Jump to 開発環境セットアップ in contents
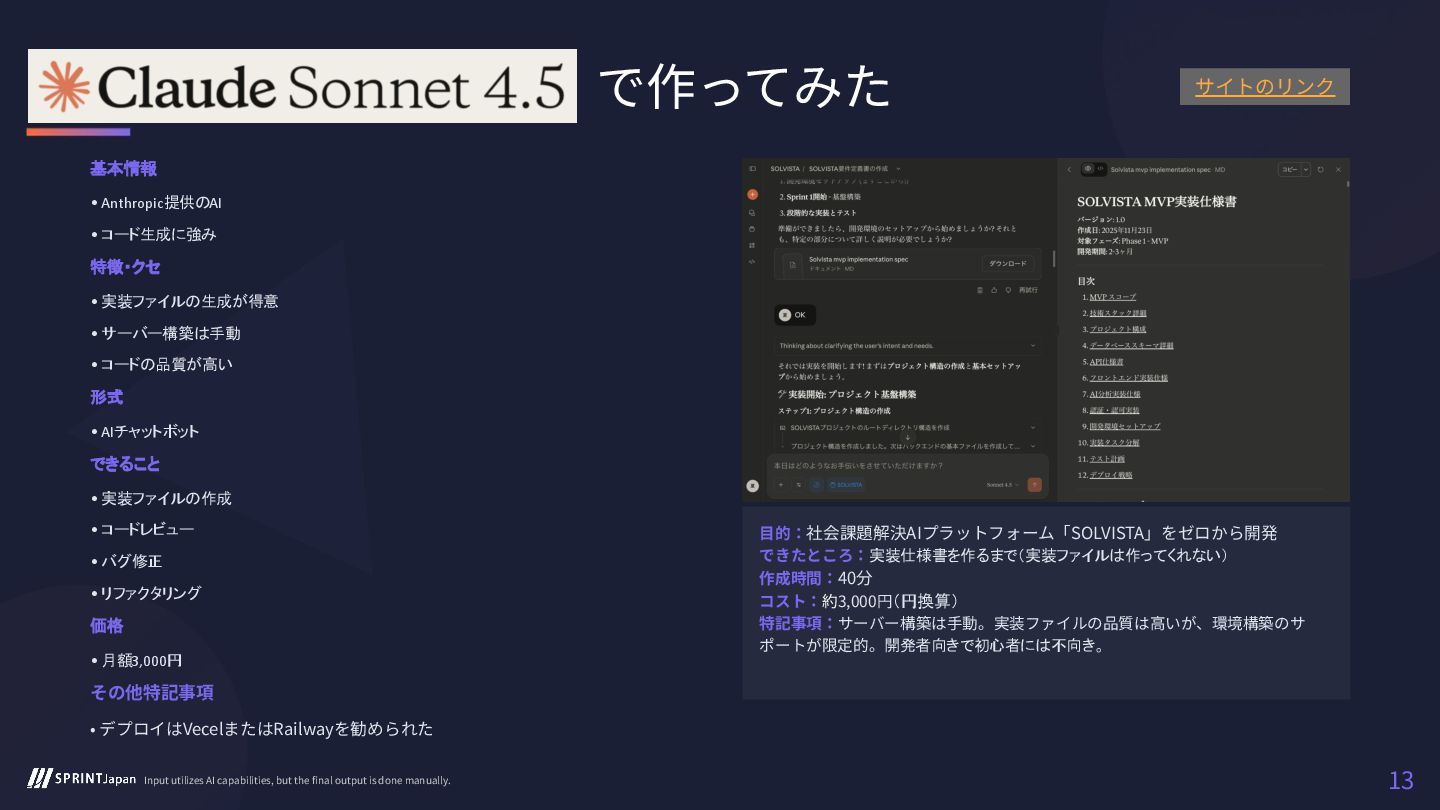 click(1125, 426)
